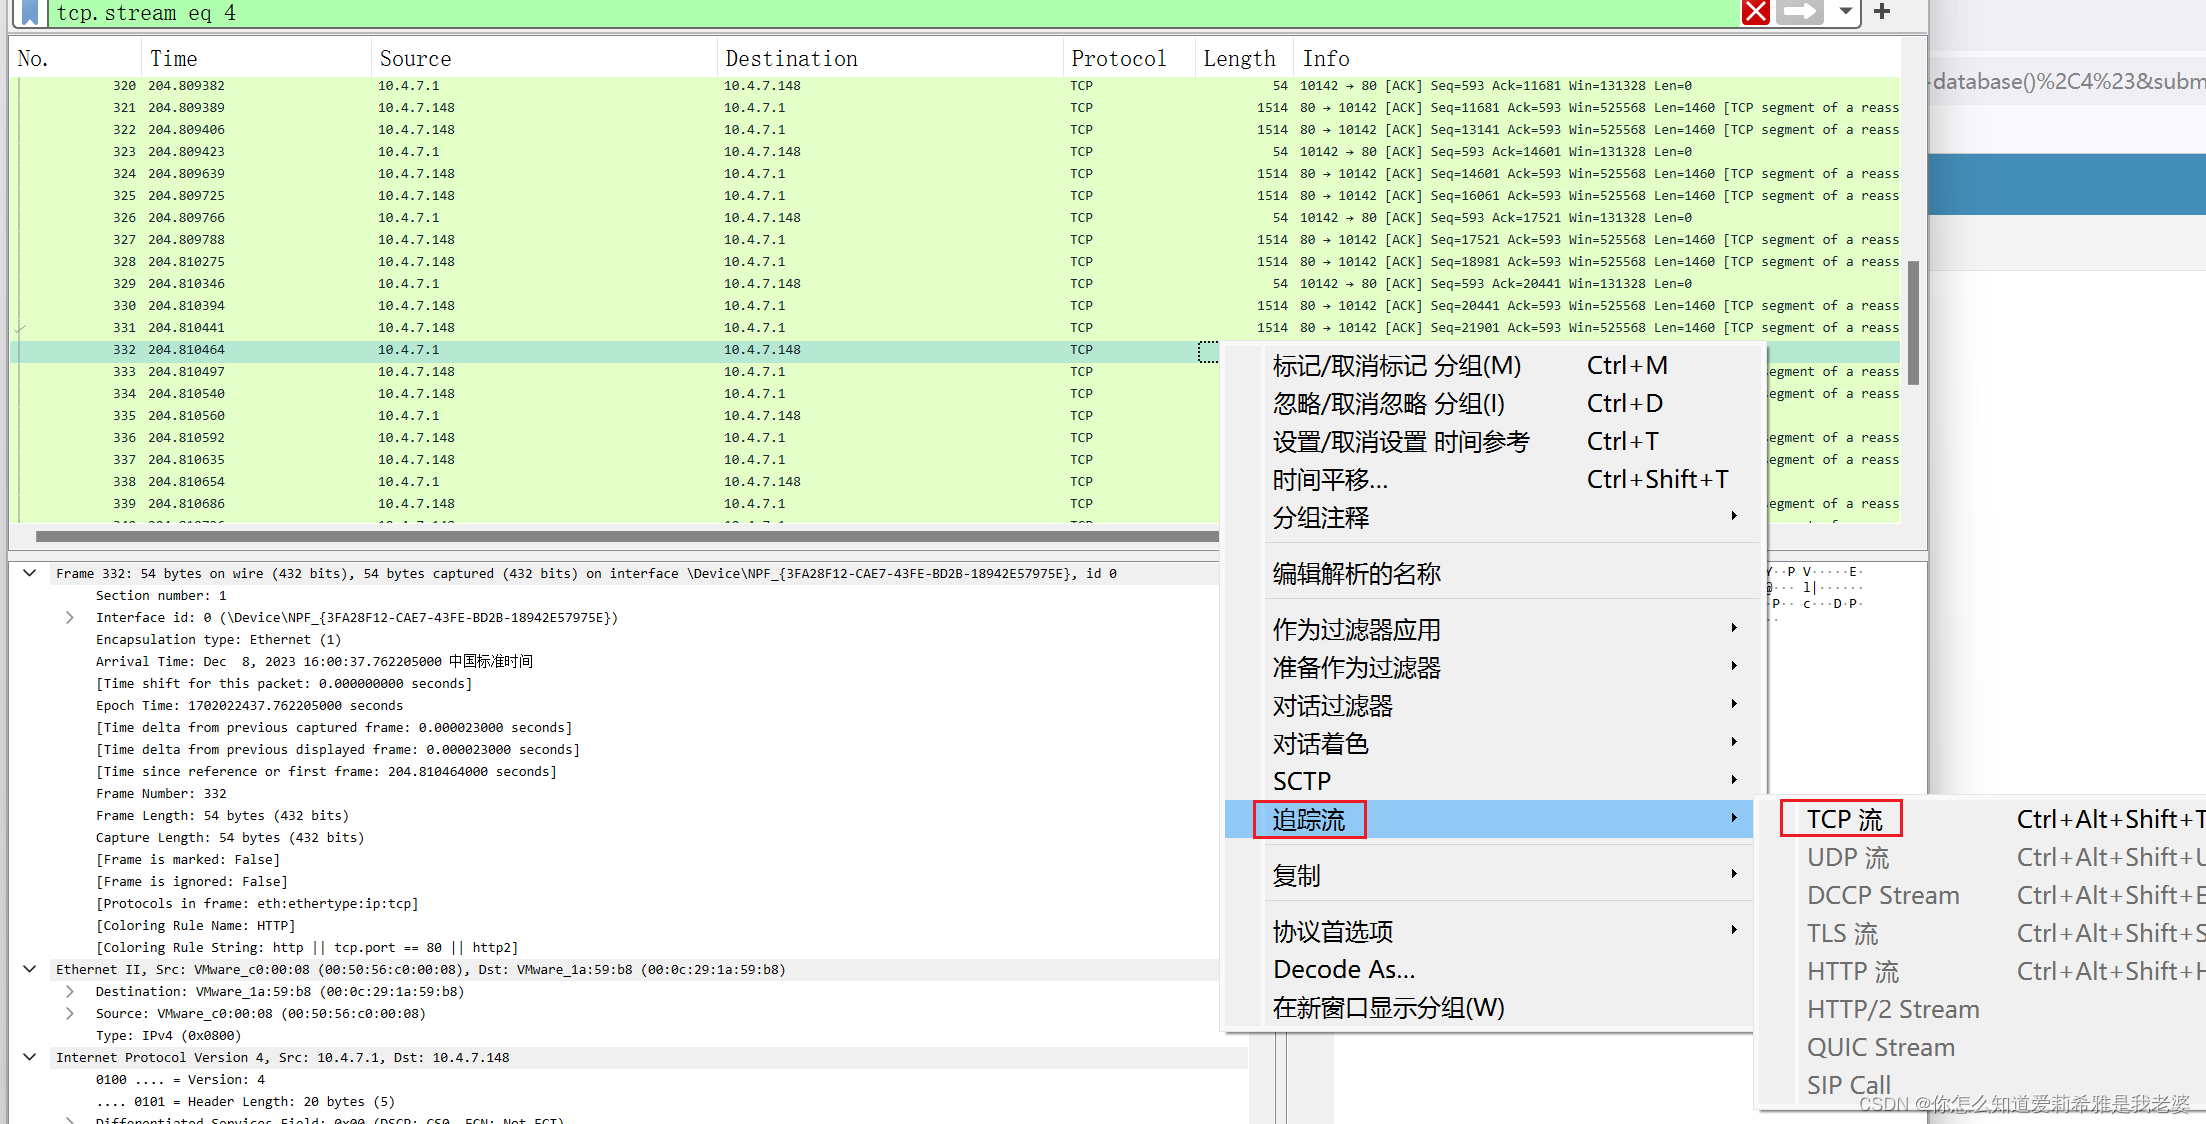Expand the Interface id tree row
The width and height of the screenshot is (2206, 1124).
click(69, 617)
